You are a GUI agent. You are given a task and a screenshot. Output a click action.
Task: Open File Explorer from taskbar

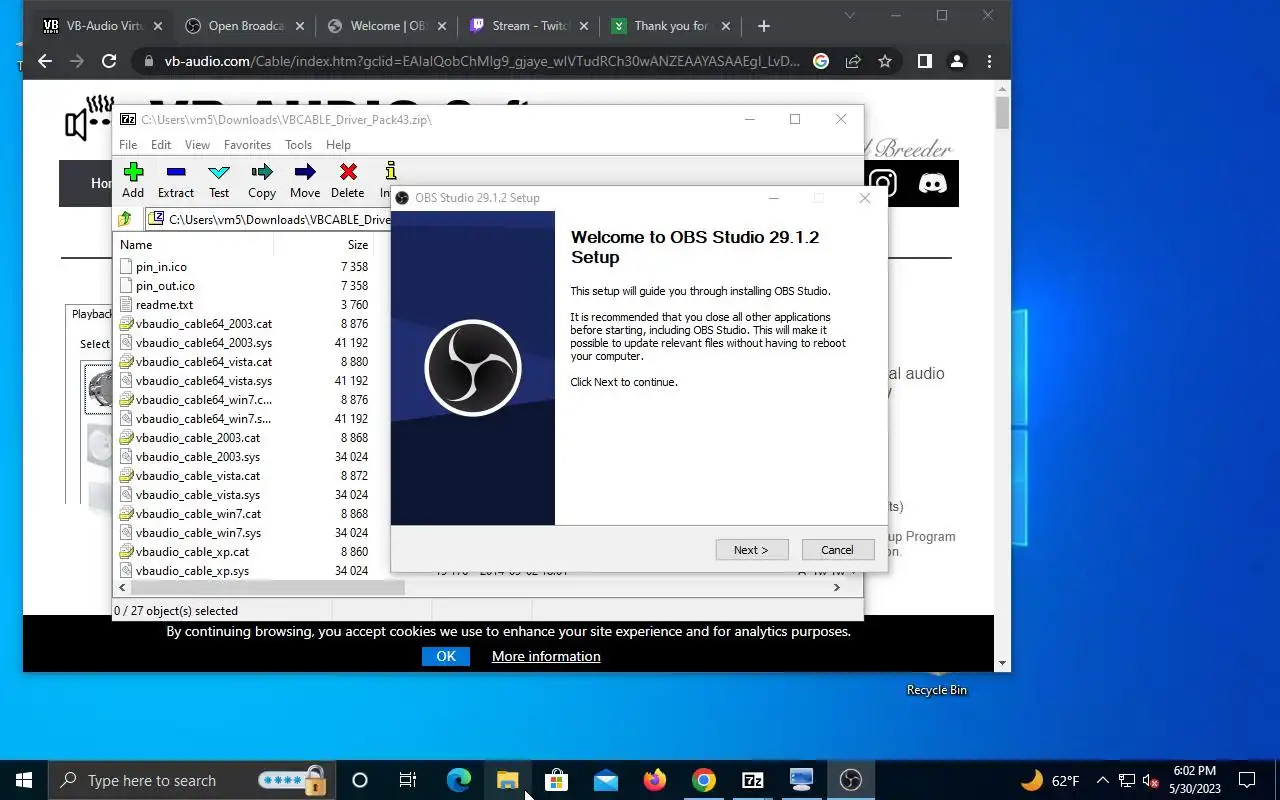(507, 780)
